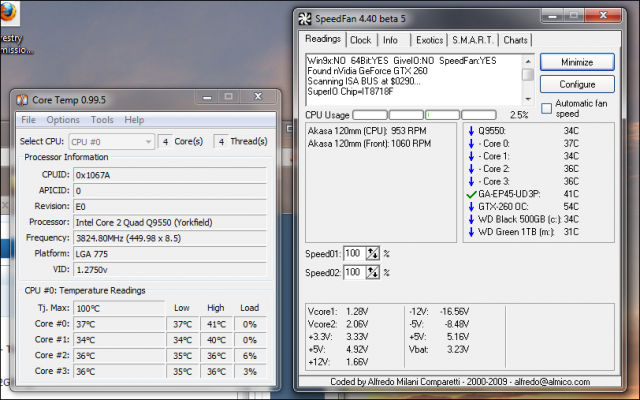
Task: Click the SuperIO Chip=IT8718F log line
Action: [x=350, y=91]
